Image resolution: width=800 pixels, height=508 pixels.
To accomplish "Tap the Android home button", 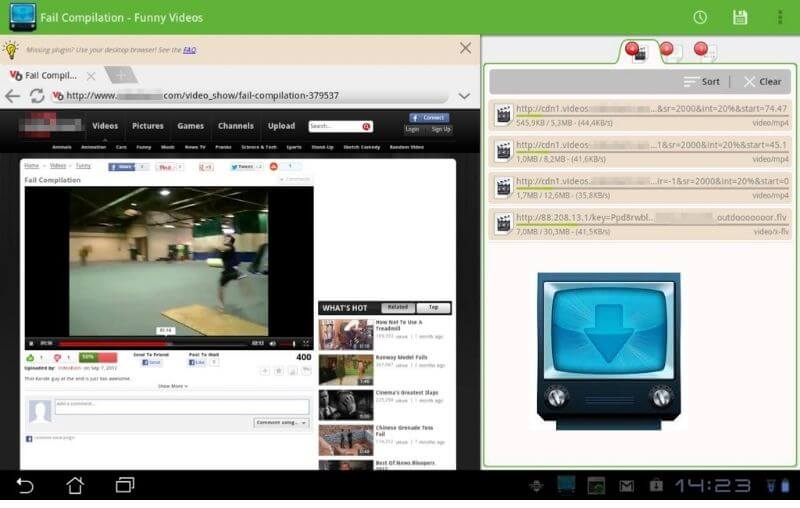I will [x=75, y=486].
